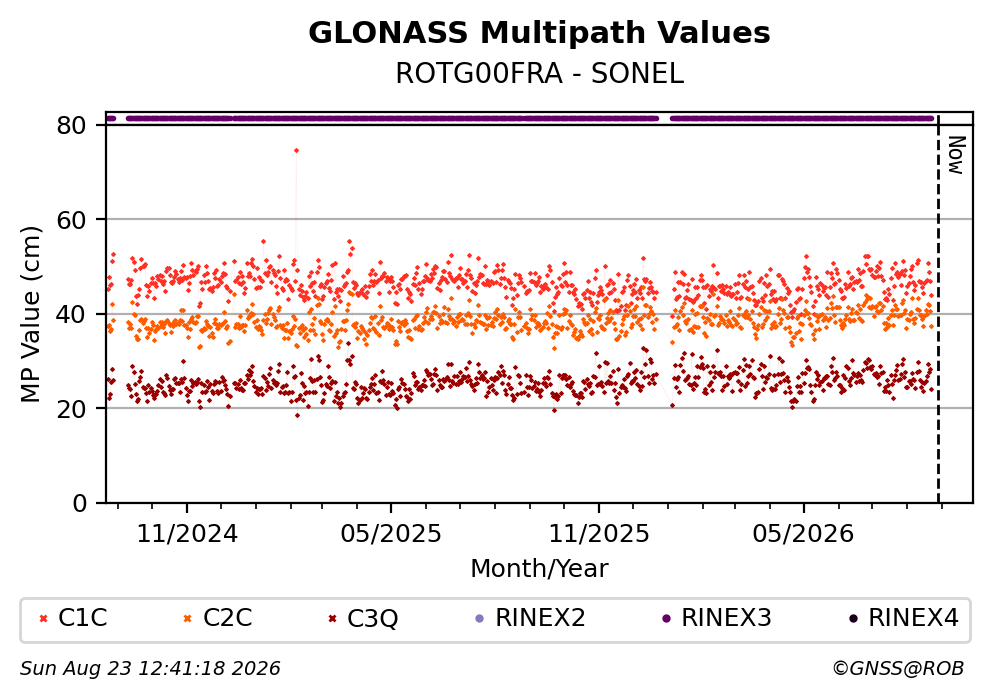Click the RINEX4 legend dot
Viewport: 993px width, 699px height.
[852, 618]
